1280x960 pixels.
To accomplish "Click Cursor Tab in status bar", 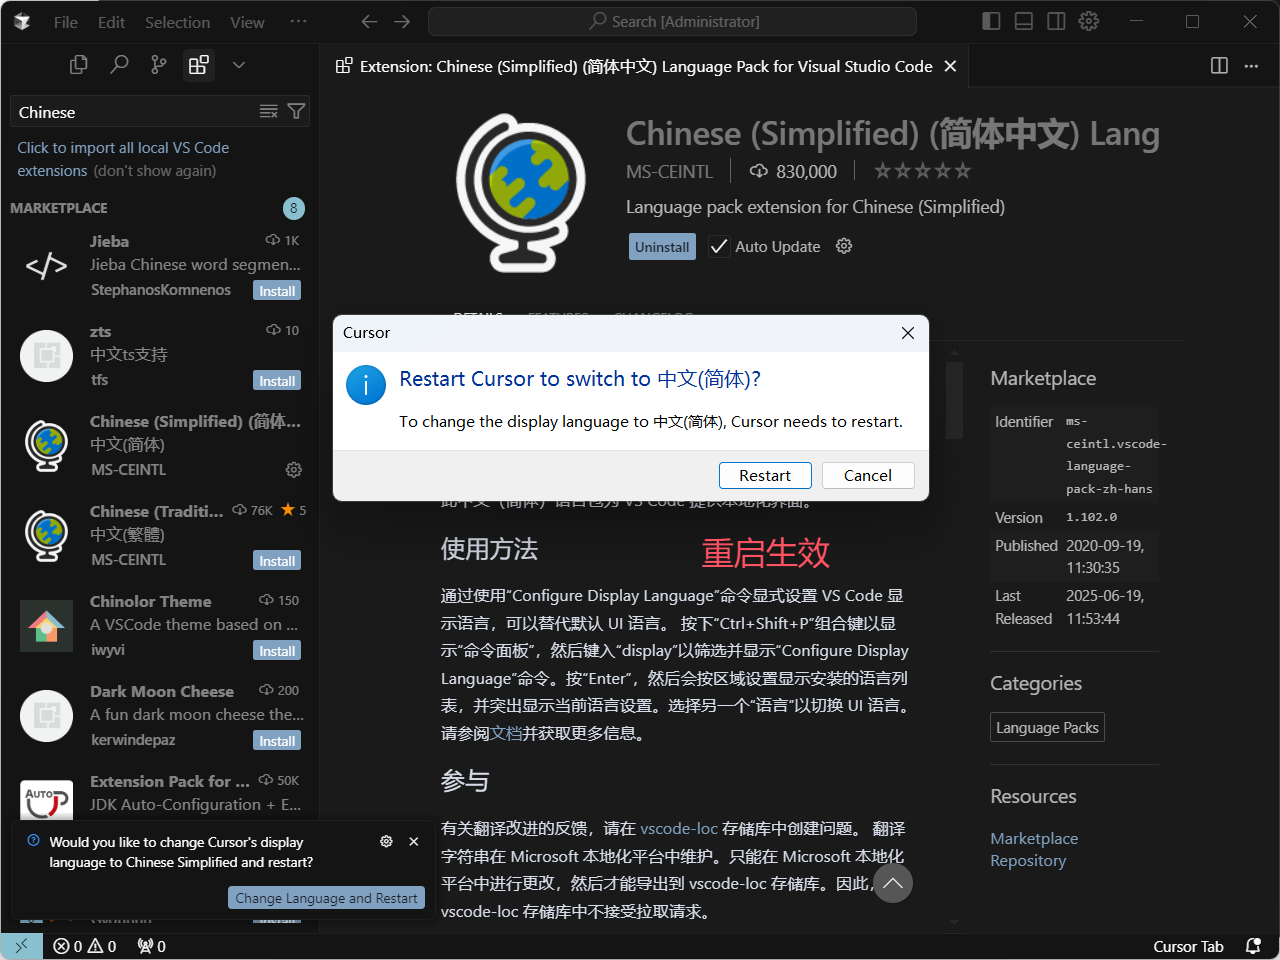I will pyautogui.click(x=1188, y=947).
